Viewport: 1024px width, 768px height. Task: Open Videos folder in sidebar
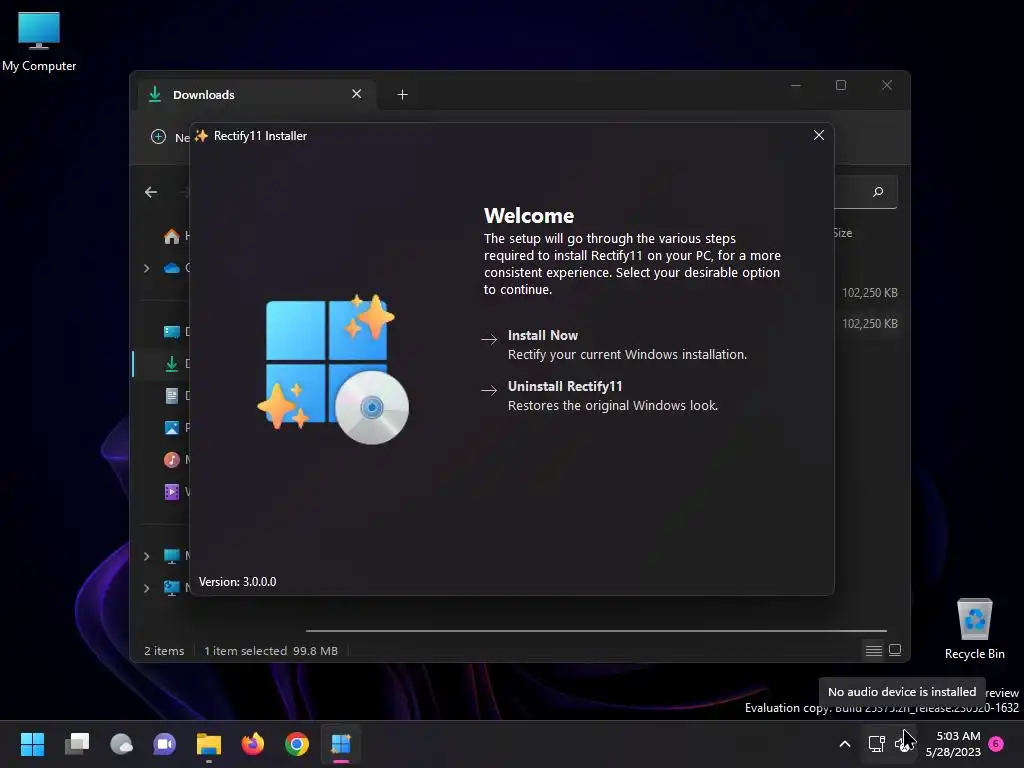[x=172, y=492]
